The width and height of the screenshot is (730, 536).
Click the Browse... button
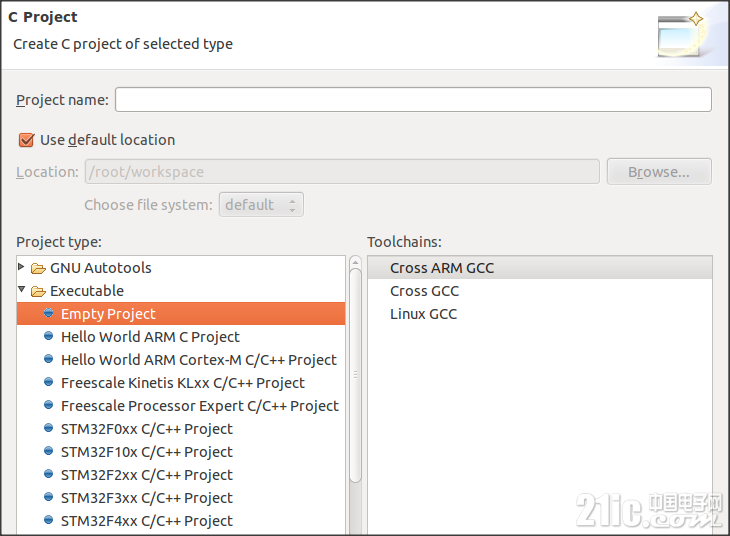(x=659, y=171)
